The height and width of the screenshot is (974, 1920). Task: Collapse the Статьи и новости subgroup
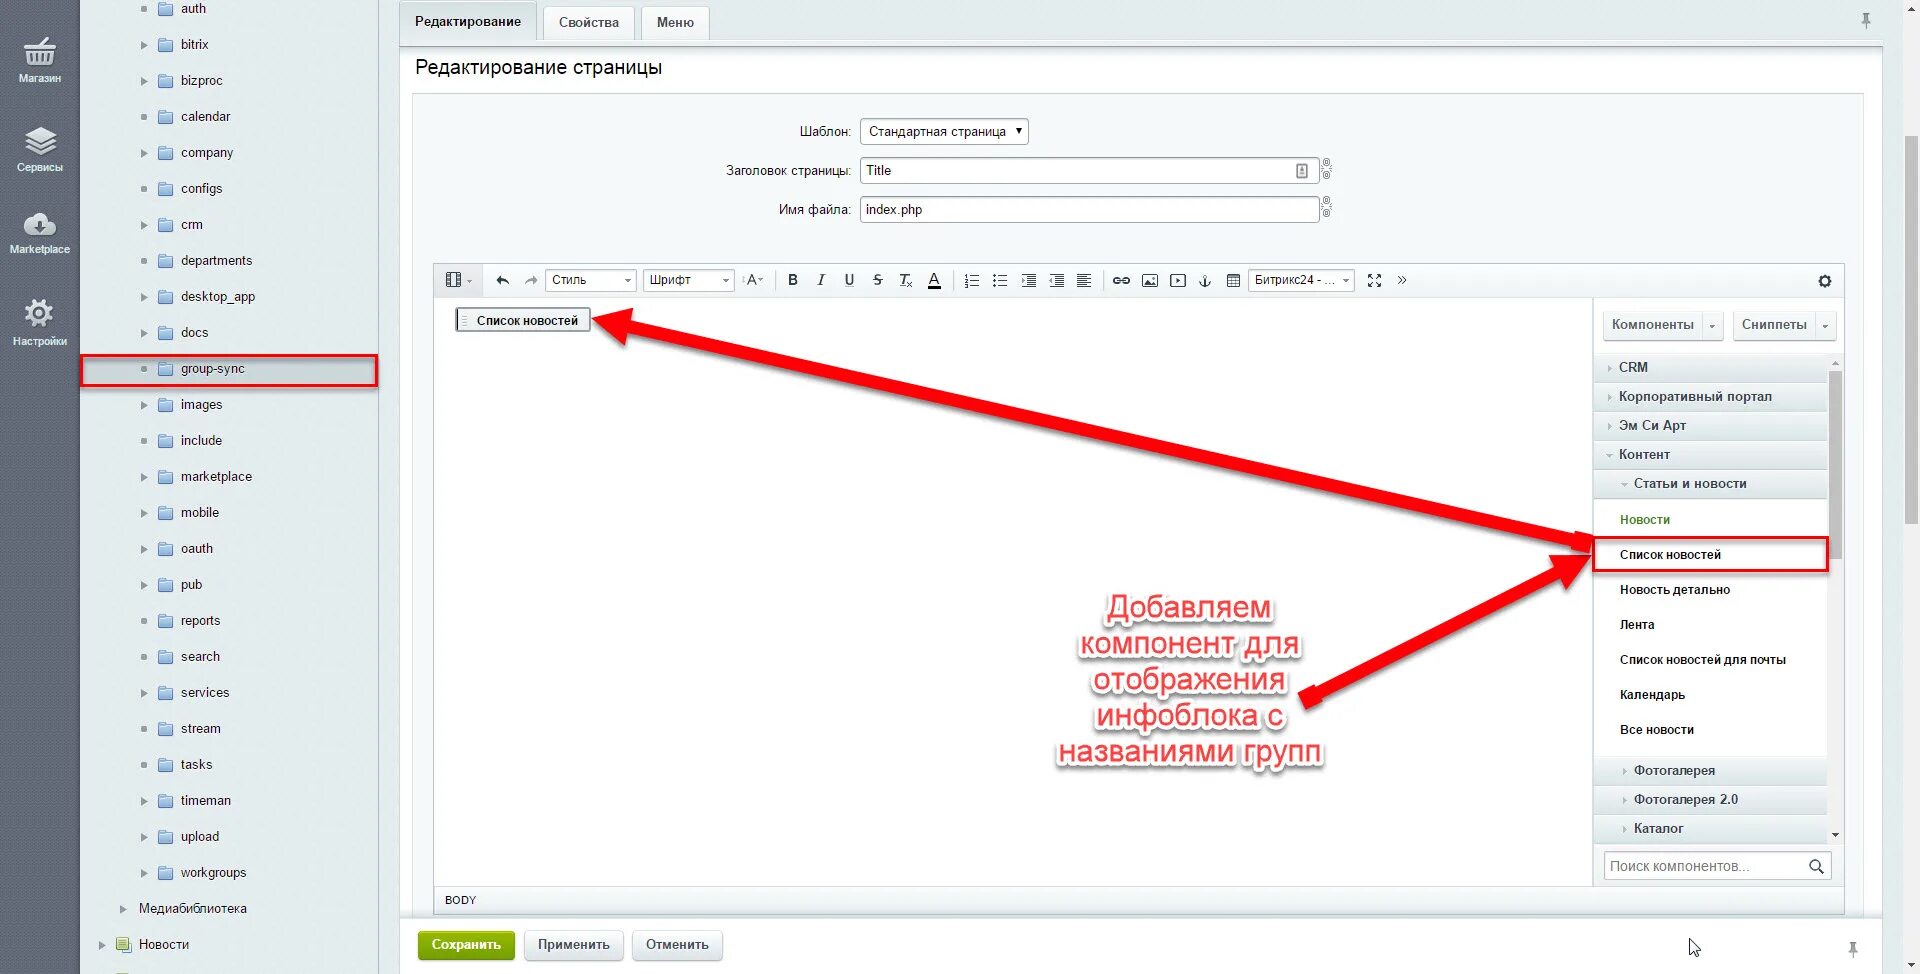[x=1710, y=483]
